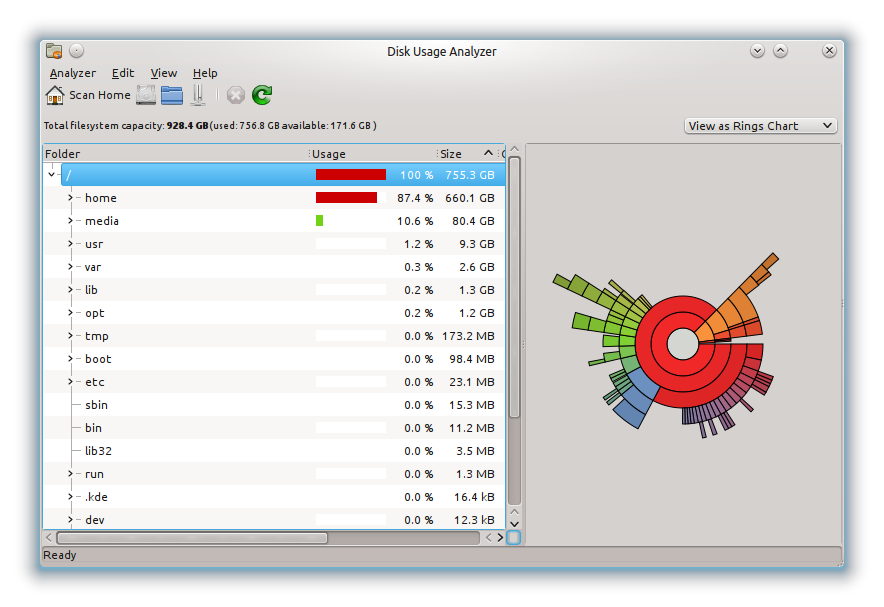Select the sbin folder row
This screenshot has width=884, height=607.
(x=274, y=405)
